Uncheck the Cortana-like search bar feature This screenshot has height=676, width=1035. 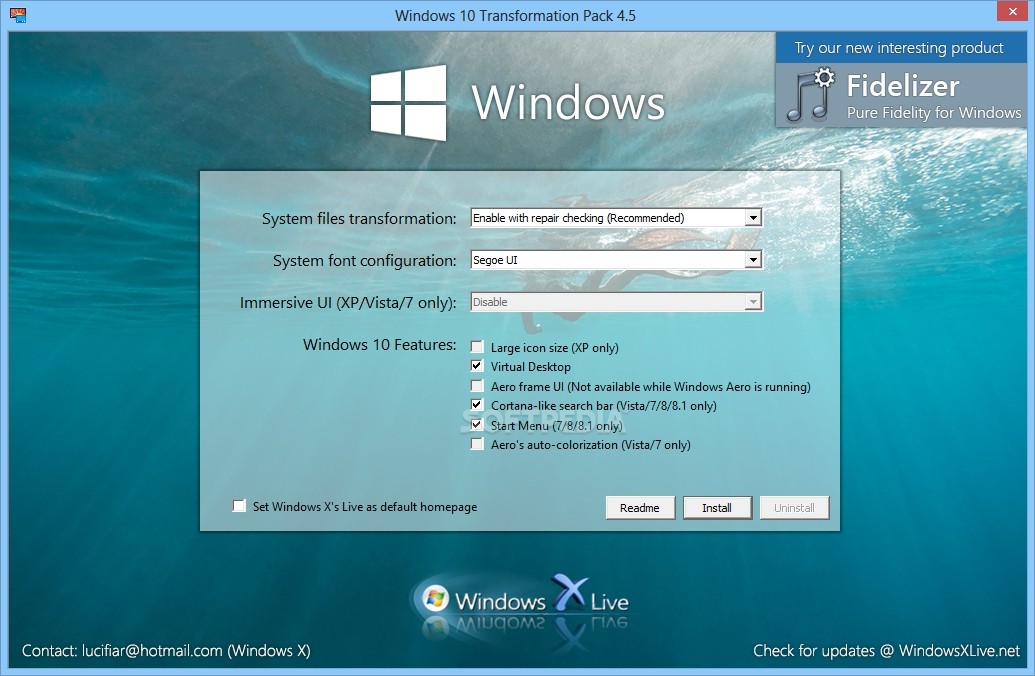[x=477, y=405]
